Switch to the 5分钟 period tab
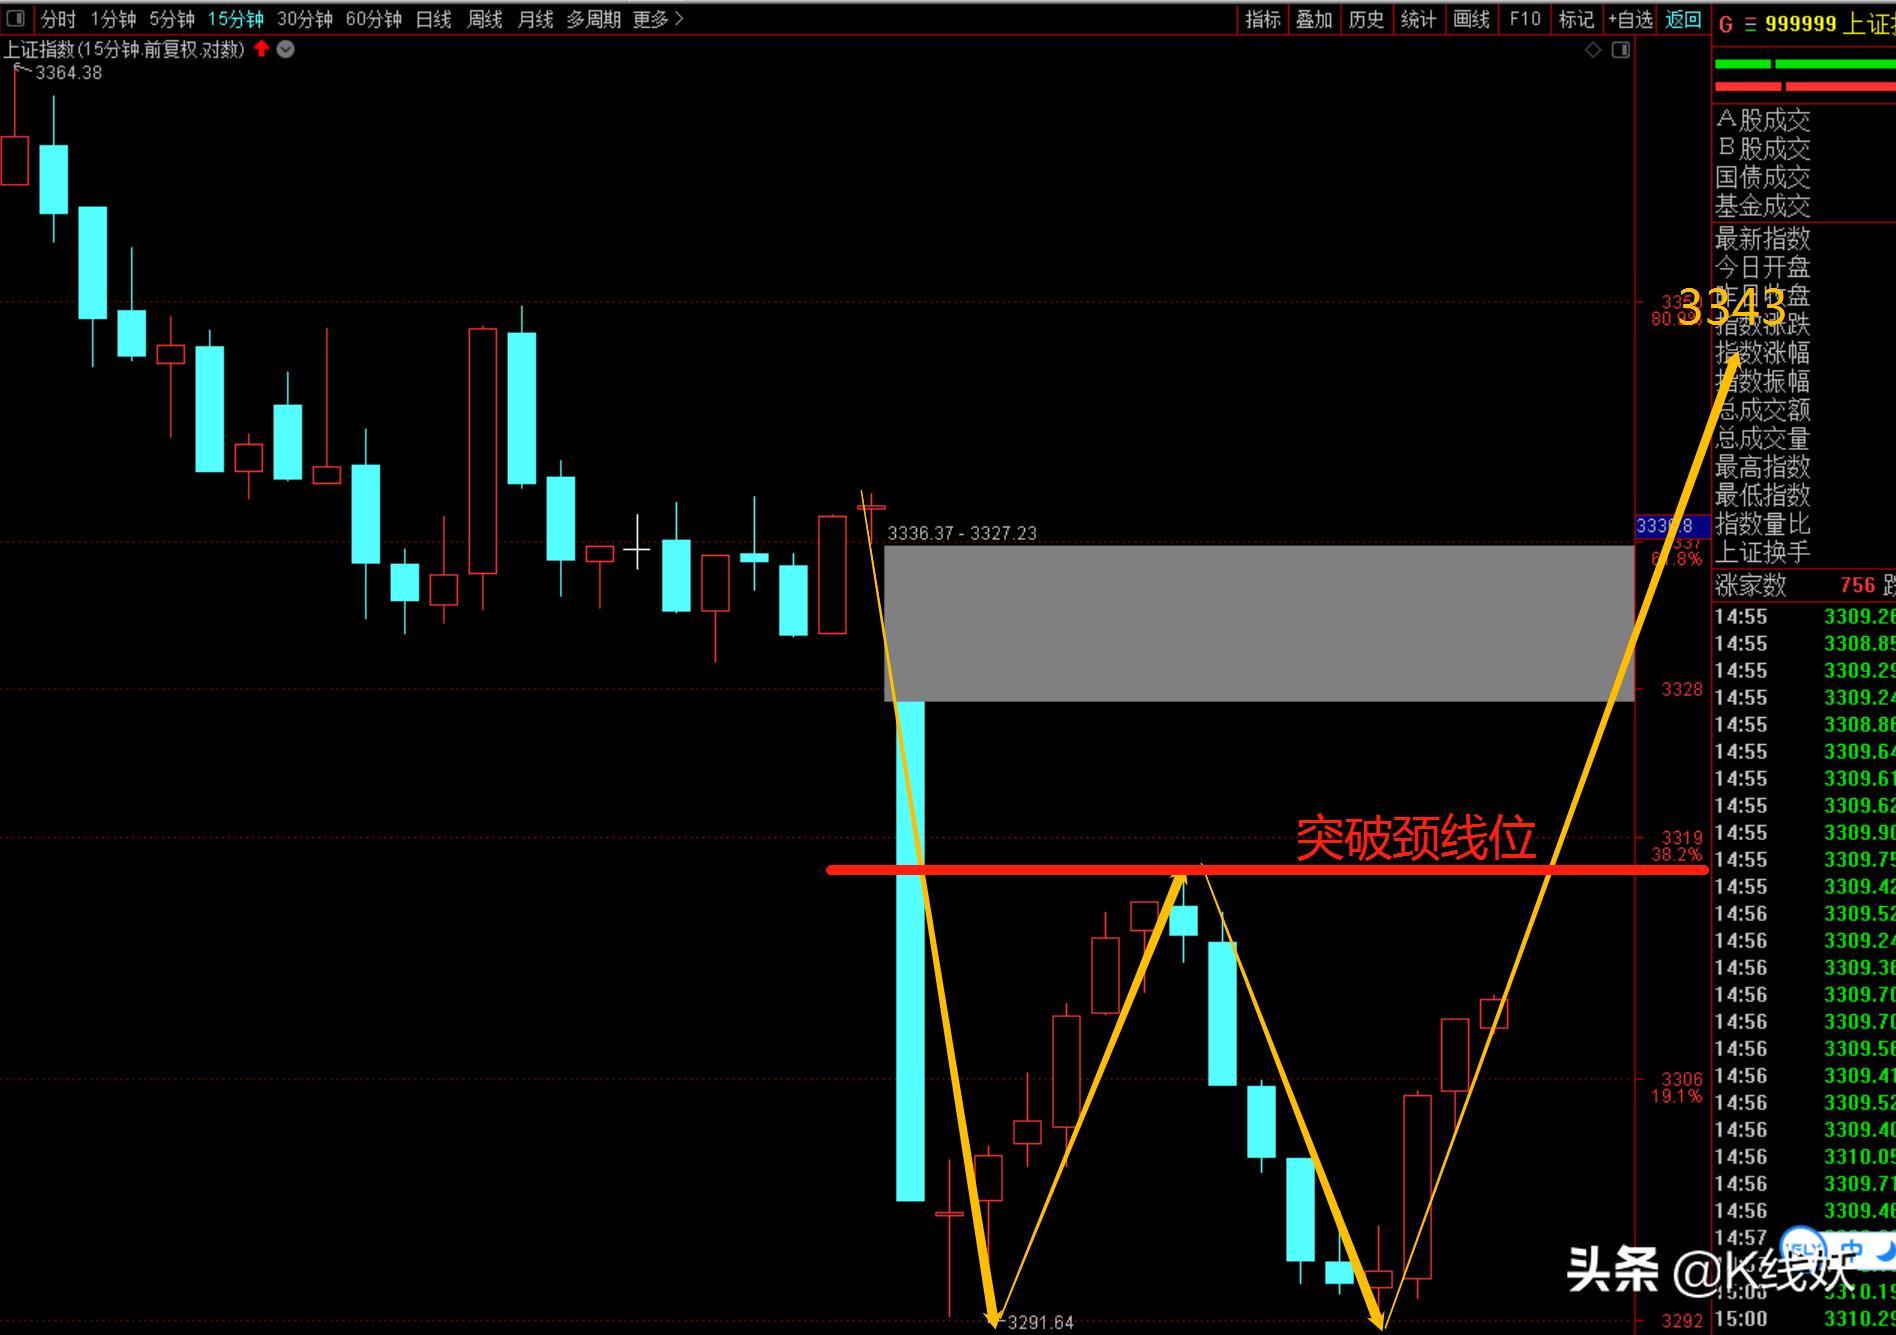Image resolution: width=1896 pixels, height=1335 pixels. [172, 19]
